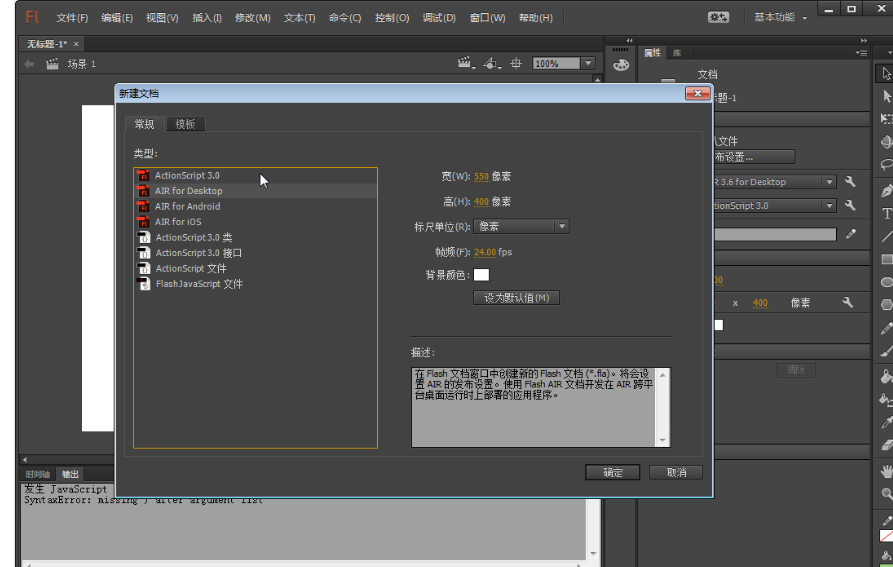Choose FlashJavaScript 文件 type
The height and width of the screenshot is (567, 893).
tap(255, 284)
